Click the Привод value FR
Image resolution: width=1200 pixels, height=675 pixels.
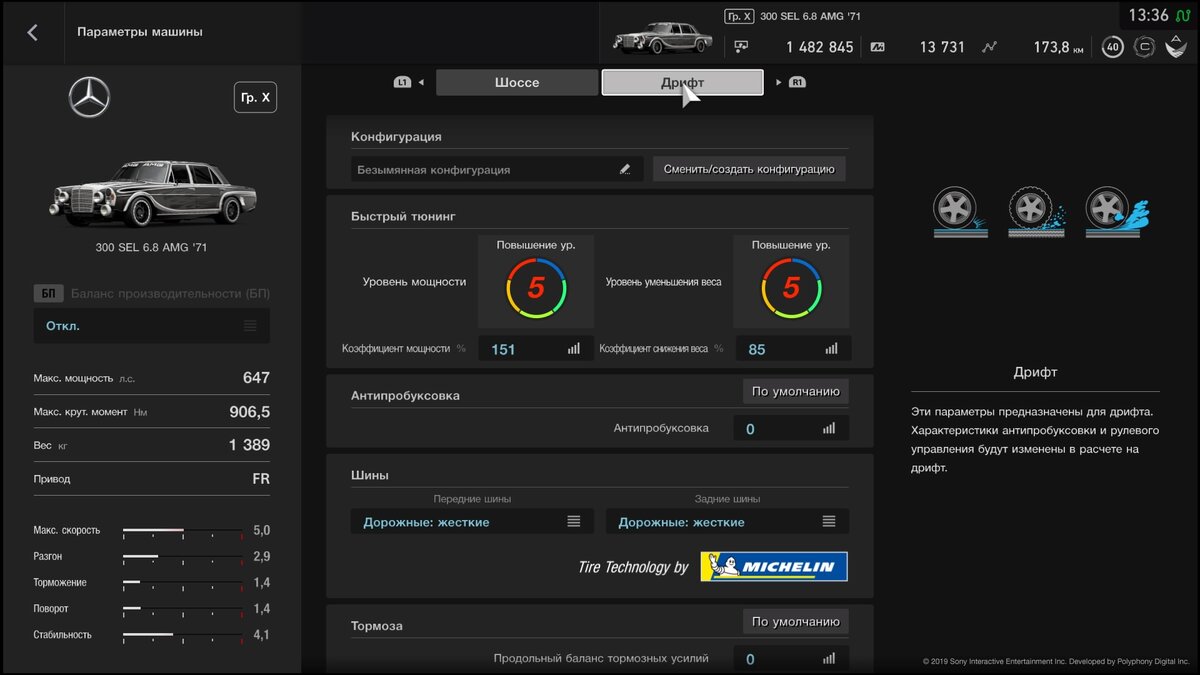point(261,479)
